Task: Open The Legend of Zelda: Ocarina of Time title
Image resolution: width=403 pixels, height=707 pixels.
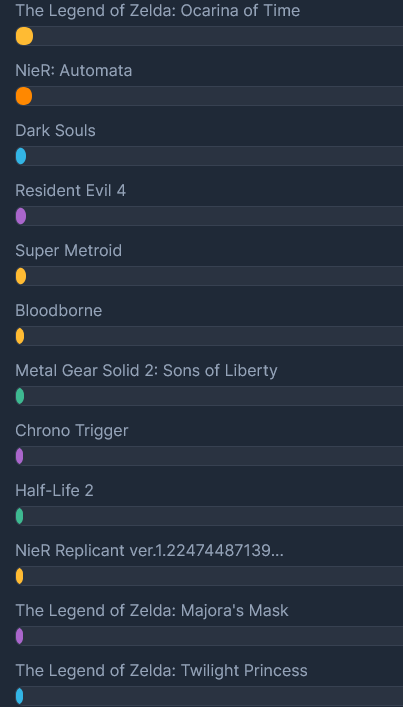Action: [158, 10]
